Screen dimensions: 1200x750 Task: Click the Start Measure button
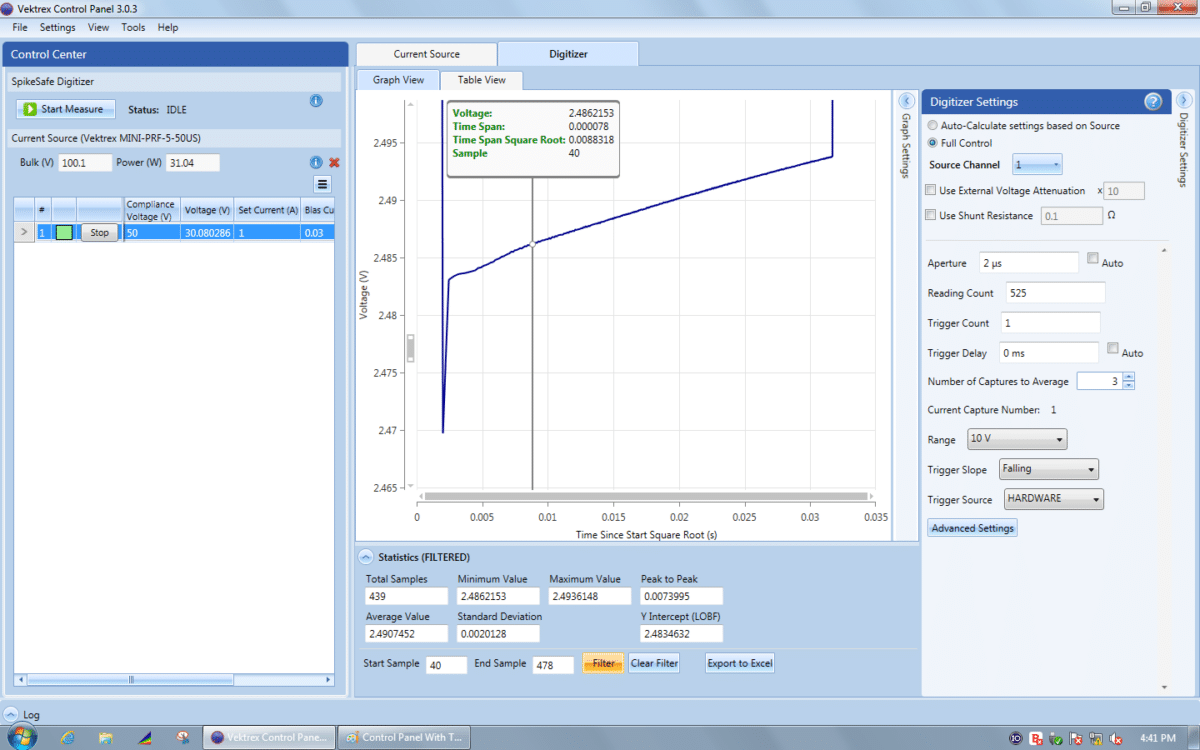tap(66, 109)
